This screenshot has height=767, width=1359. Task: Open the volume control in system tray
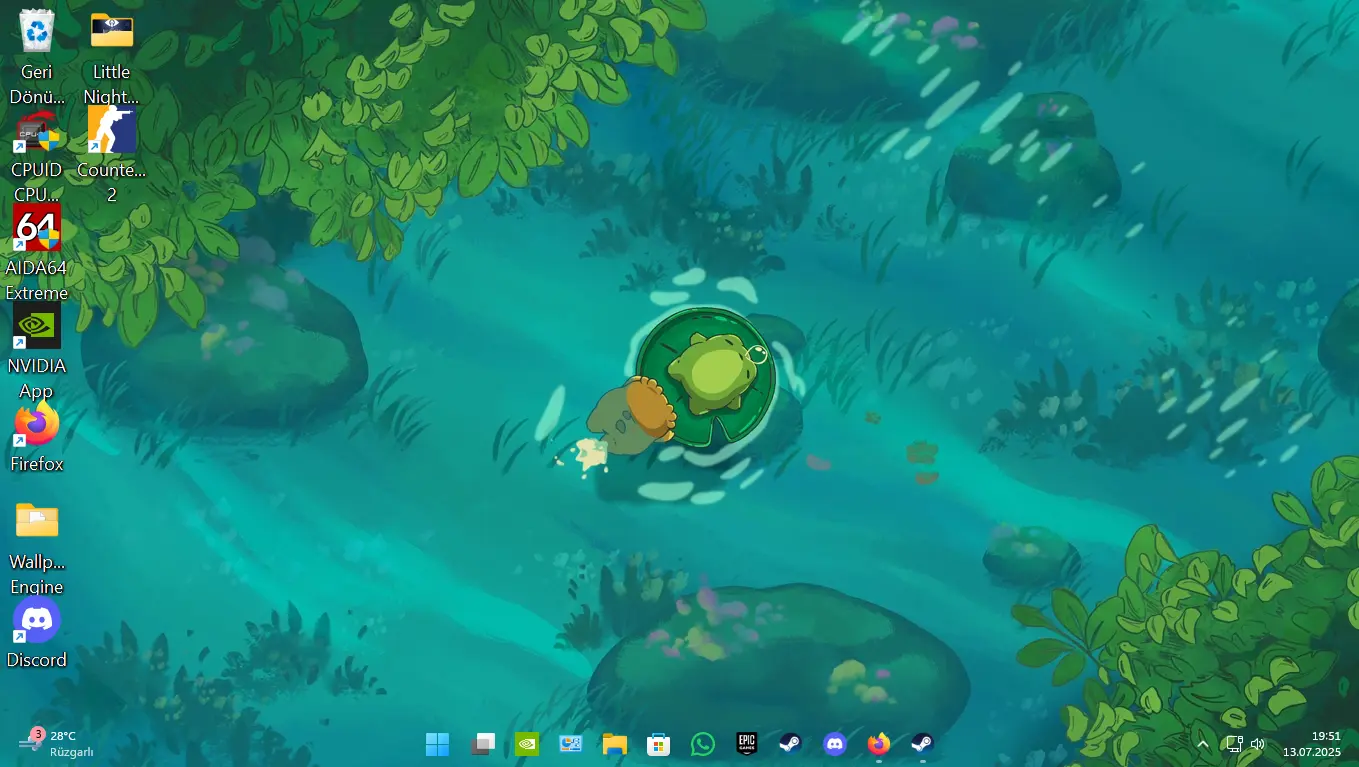[1258, 744]
